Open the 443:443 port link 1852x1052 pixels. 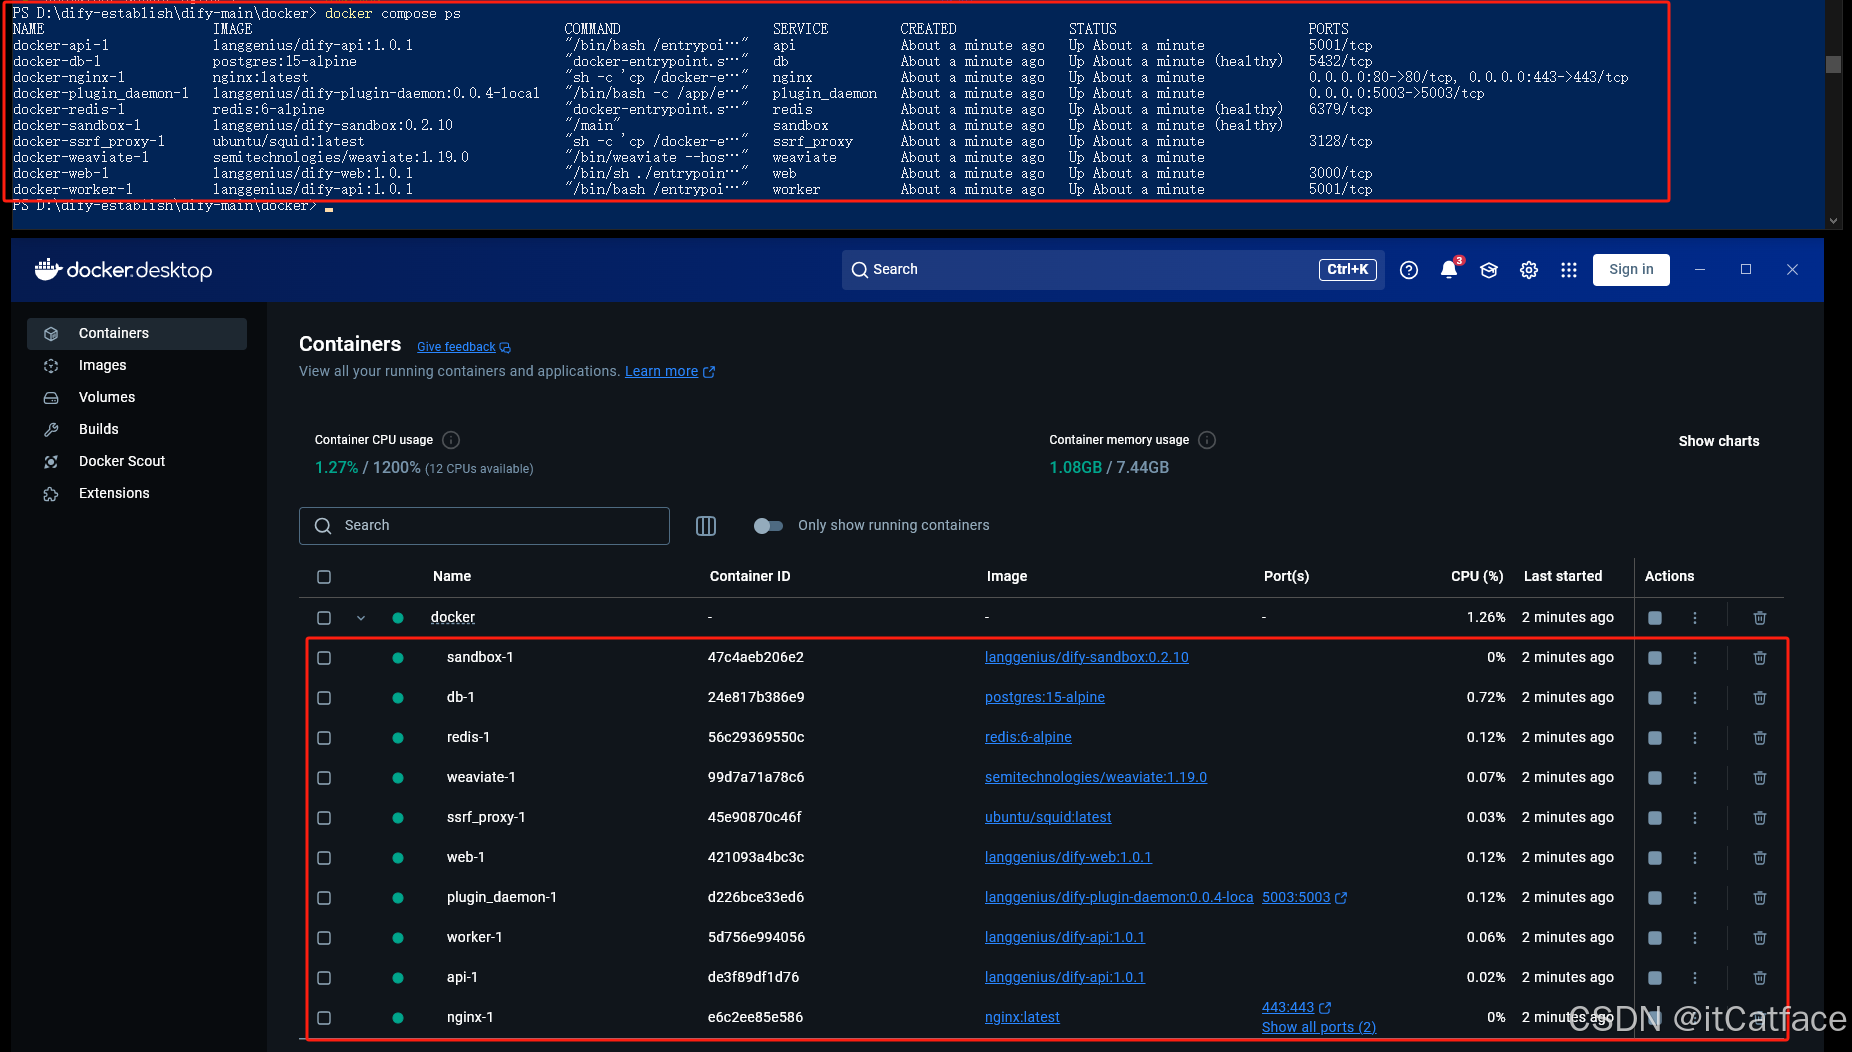click(x=1296, y=1008)
